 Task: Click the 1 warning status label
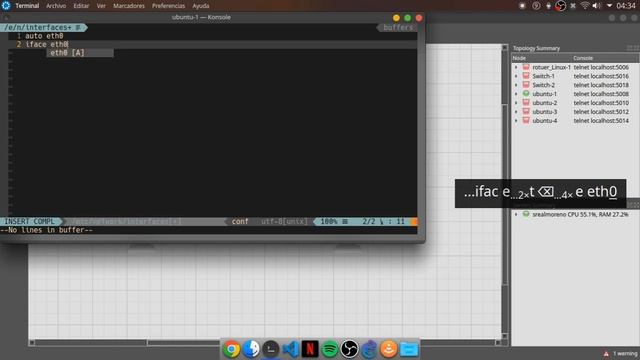tap(625, 353)
